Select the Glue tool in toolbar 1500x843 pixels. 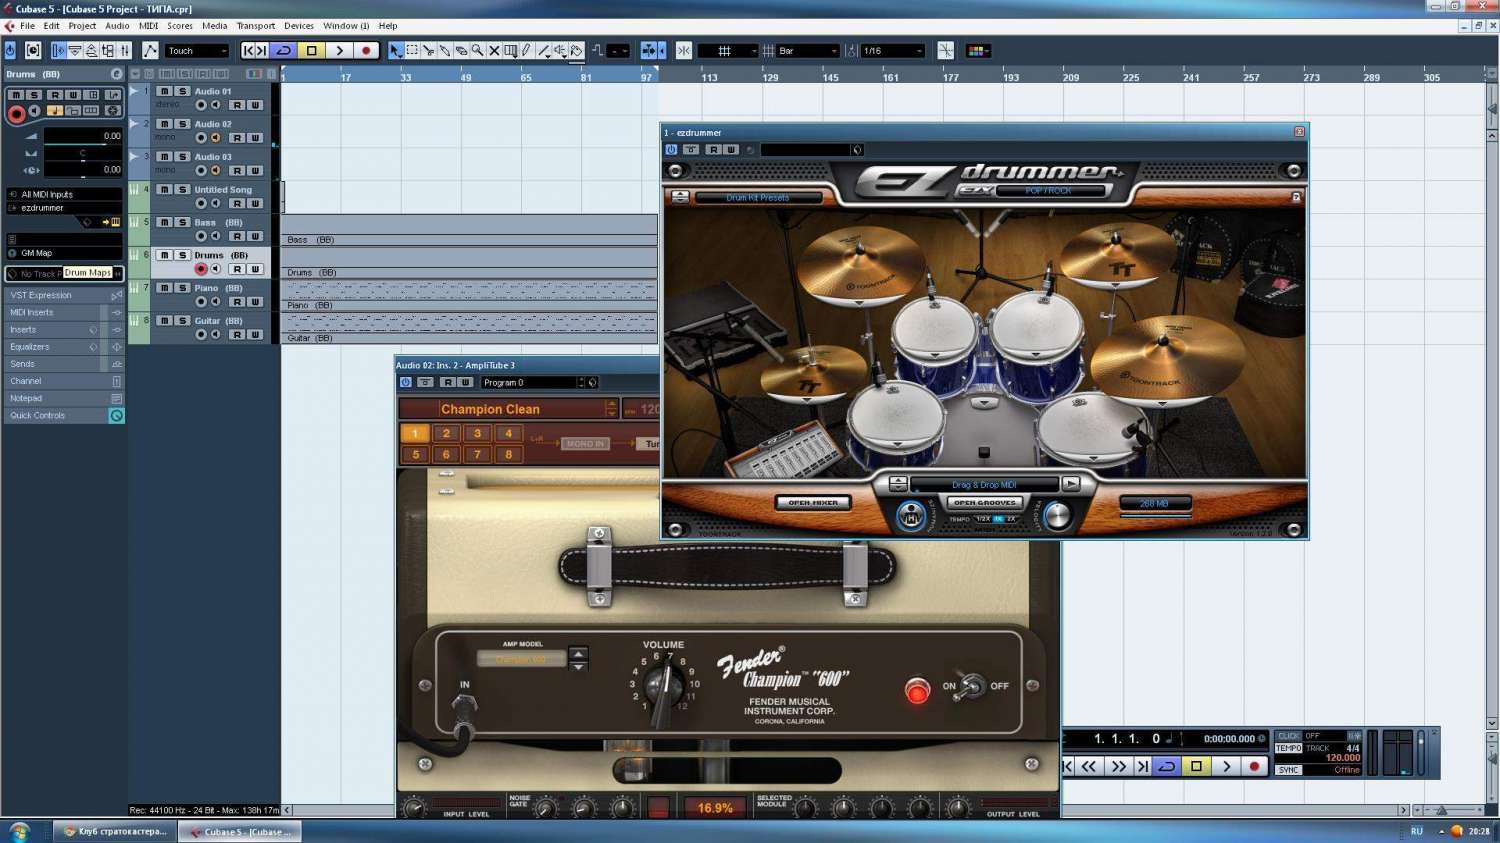point(445,50)
